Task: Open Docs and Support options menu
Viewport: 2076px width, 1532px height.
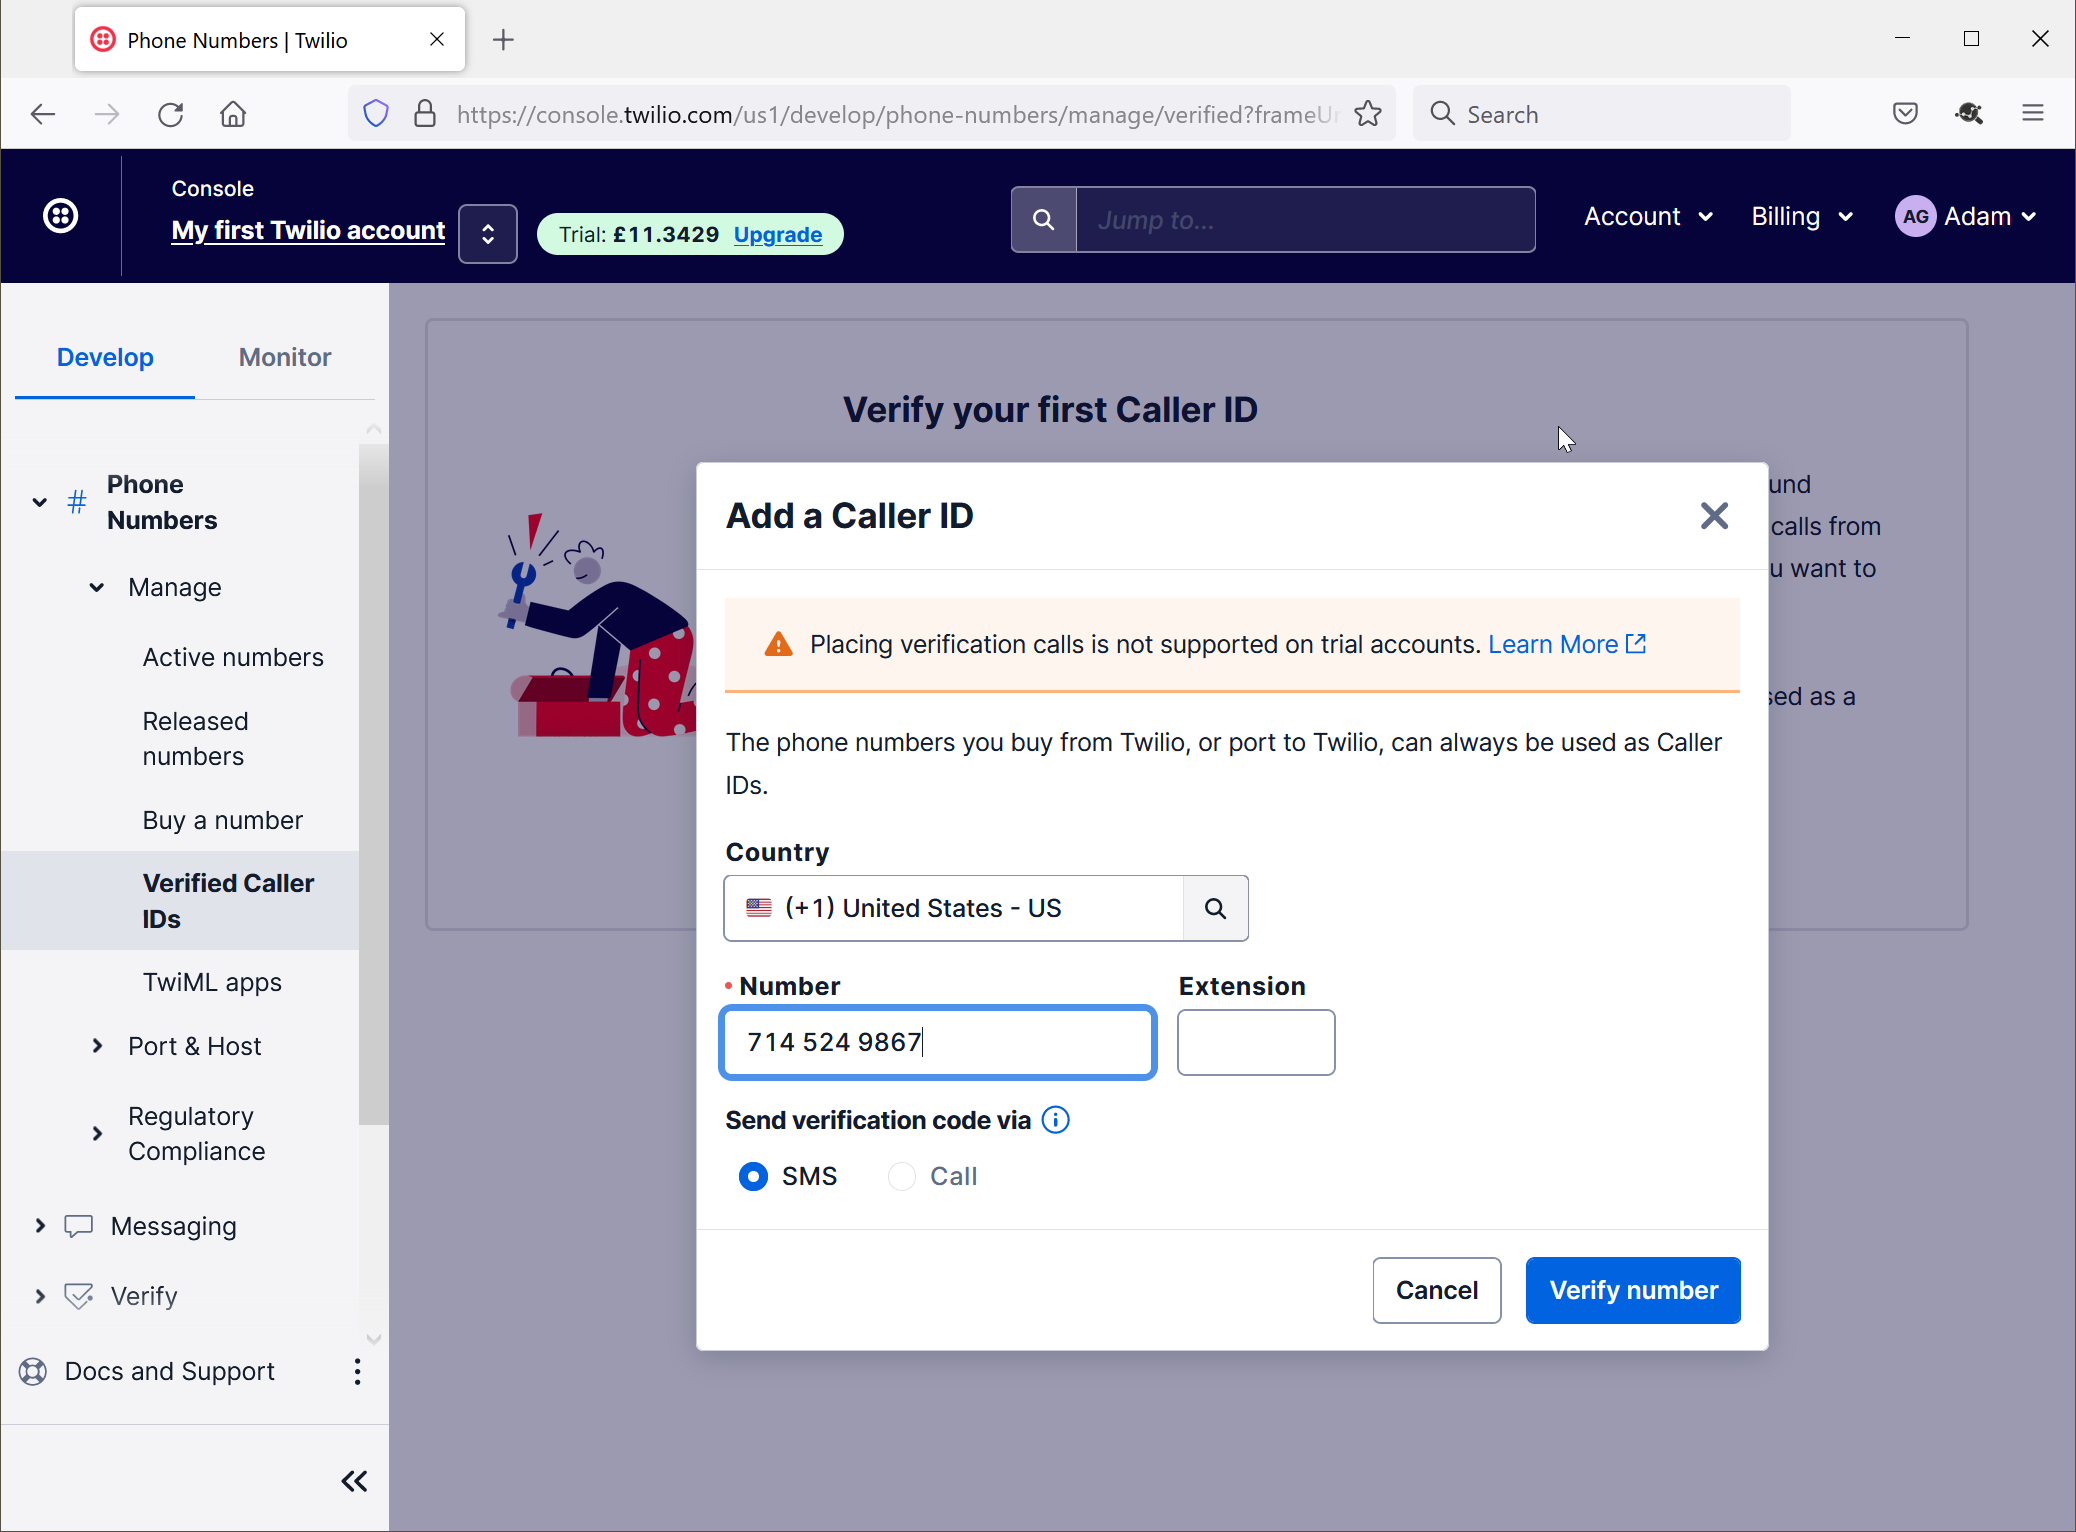Action: [357, 1371]
